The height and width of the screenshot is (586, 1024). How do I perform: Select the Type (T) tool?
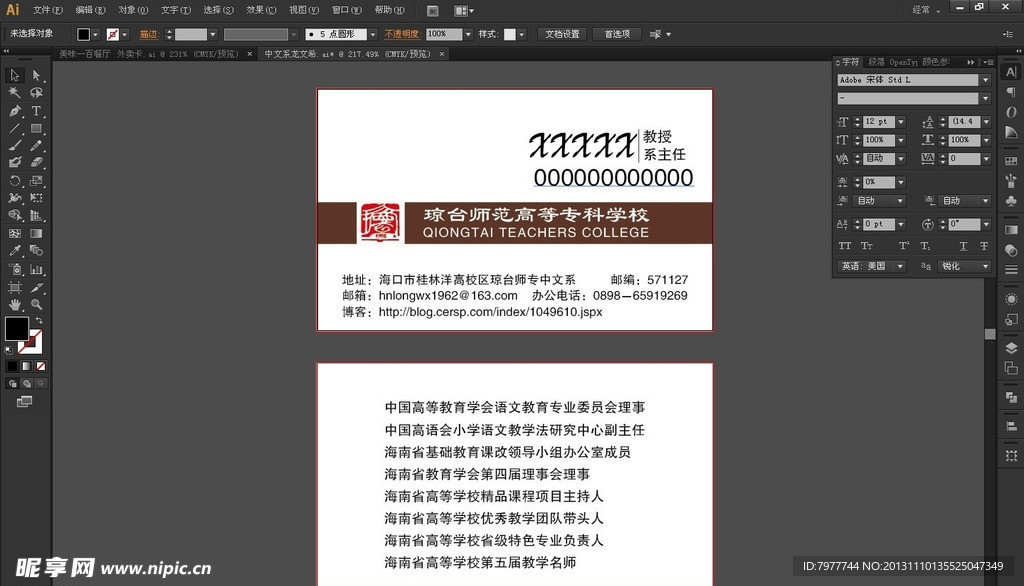pyautogui.click(x=36, y=111)
